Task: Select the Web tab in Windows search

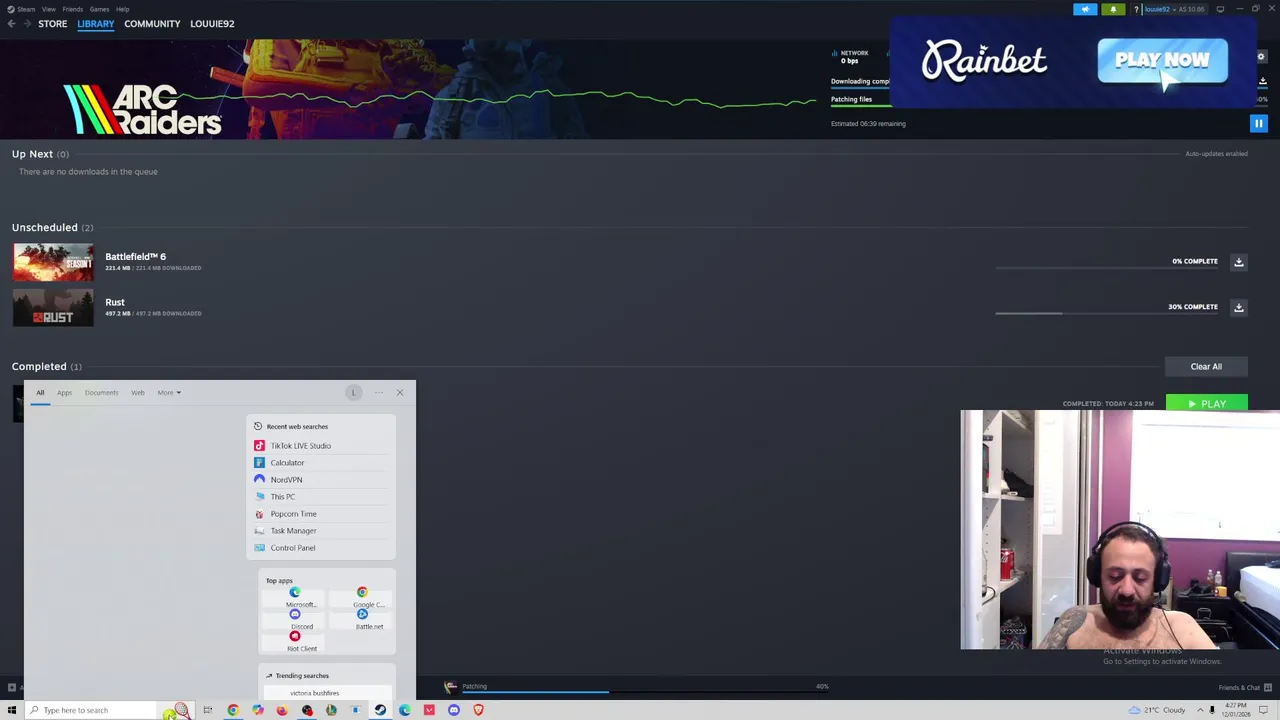Action: (x=137, y=393)
